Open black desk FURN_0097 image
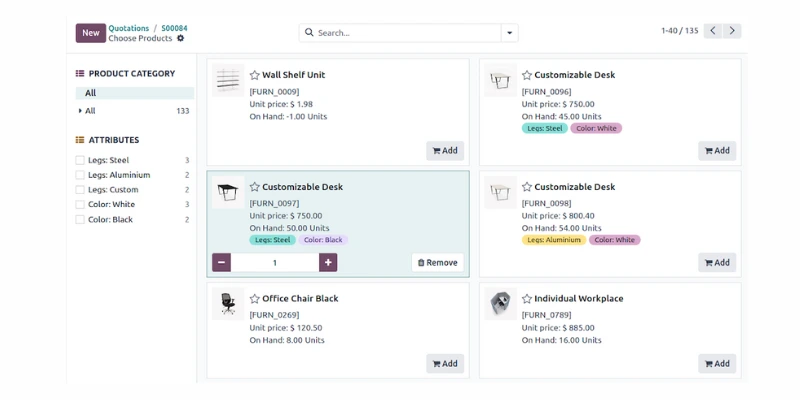Image resolution: width=800 pixels, height=400 pixels. [x=228, y=192]
